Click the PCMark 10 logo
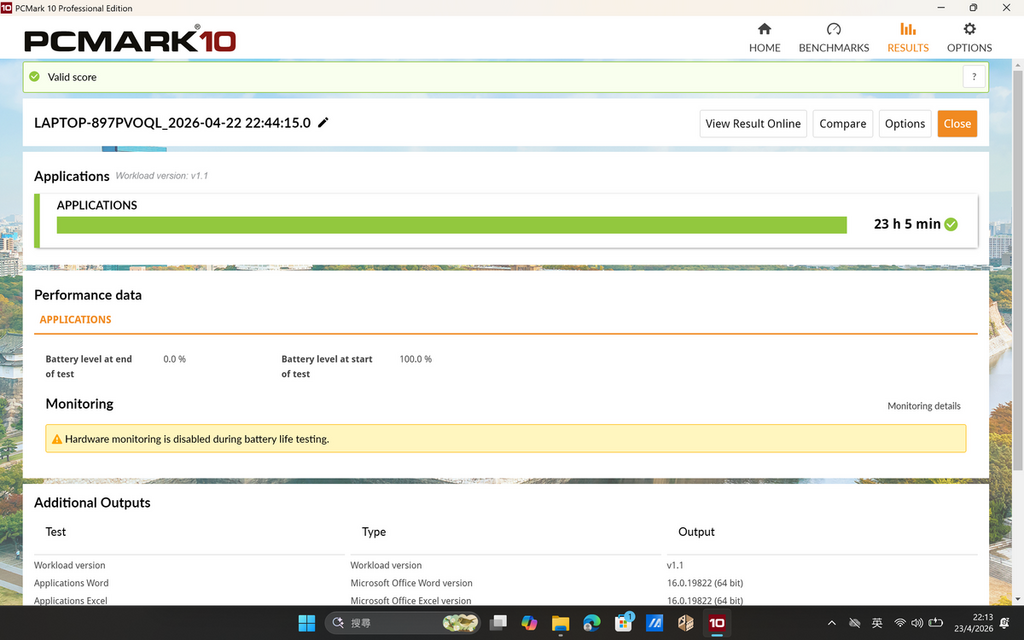 point(130,40)
